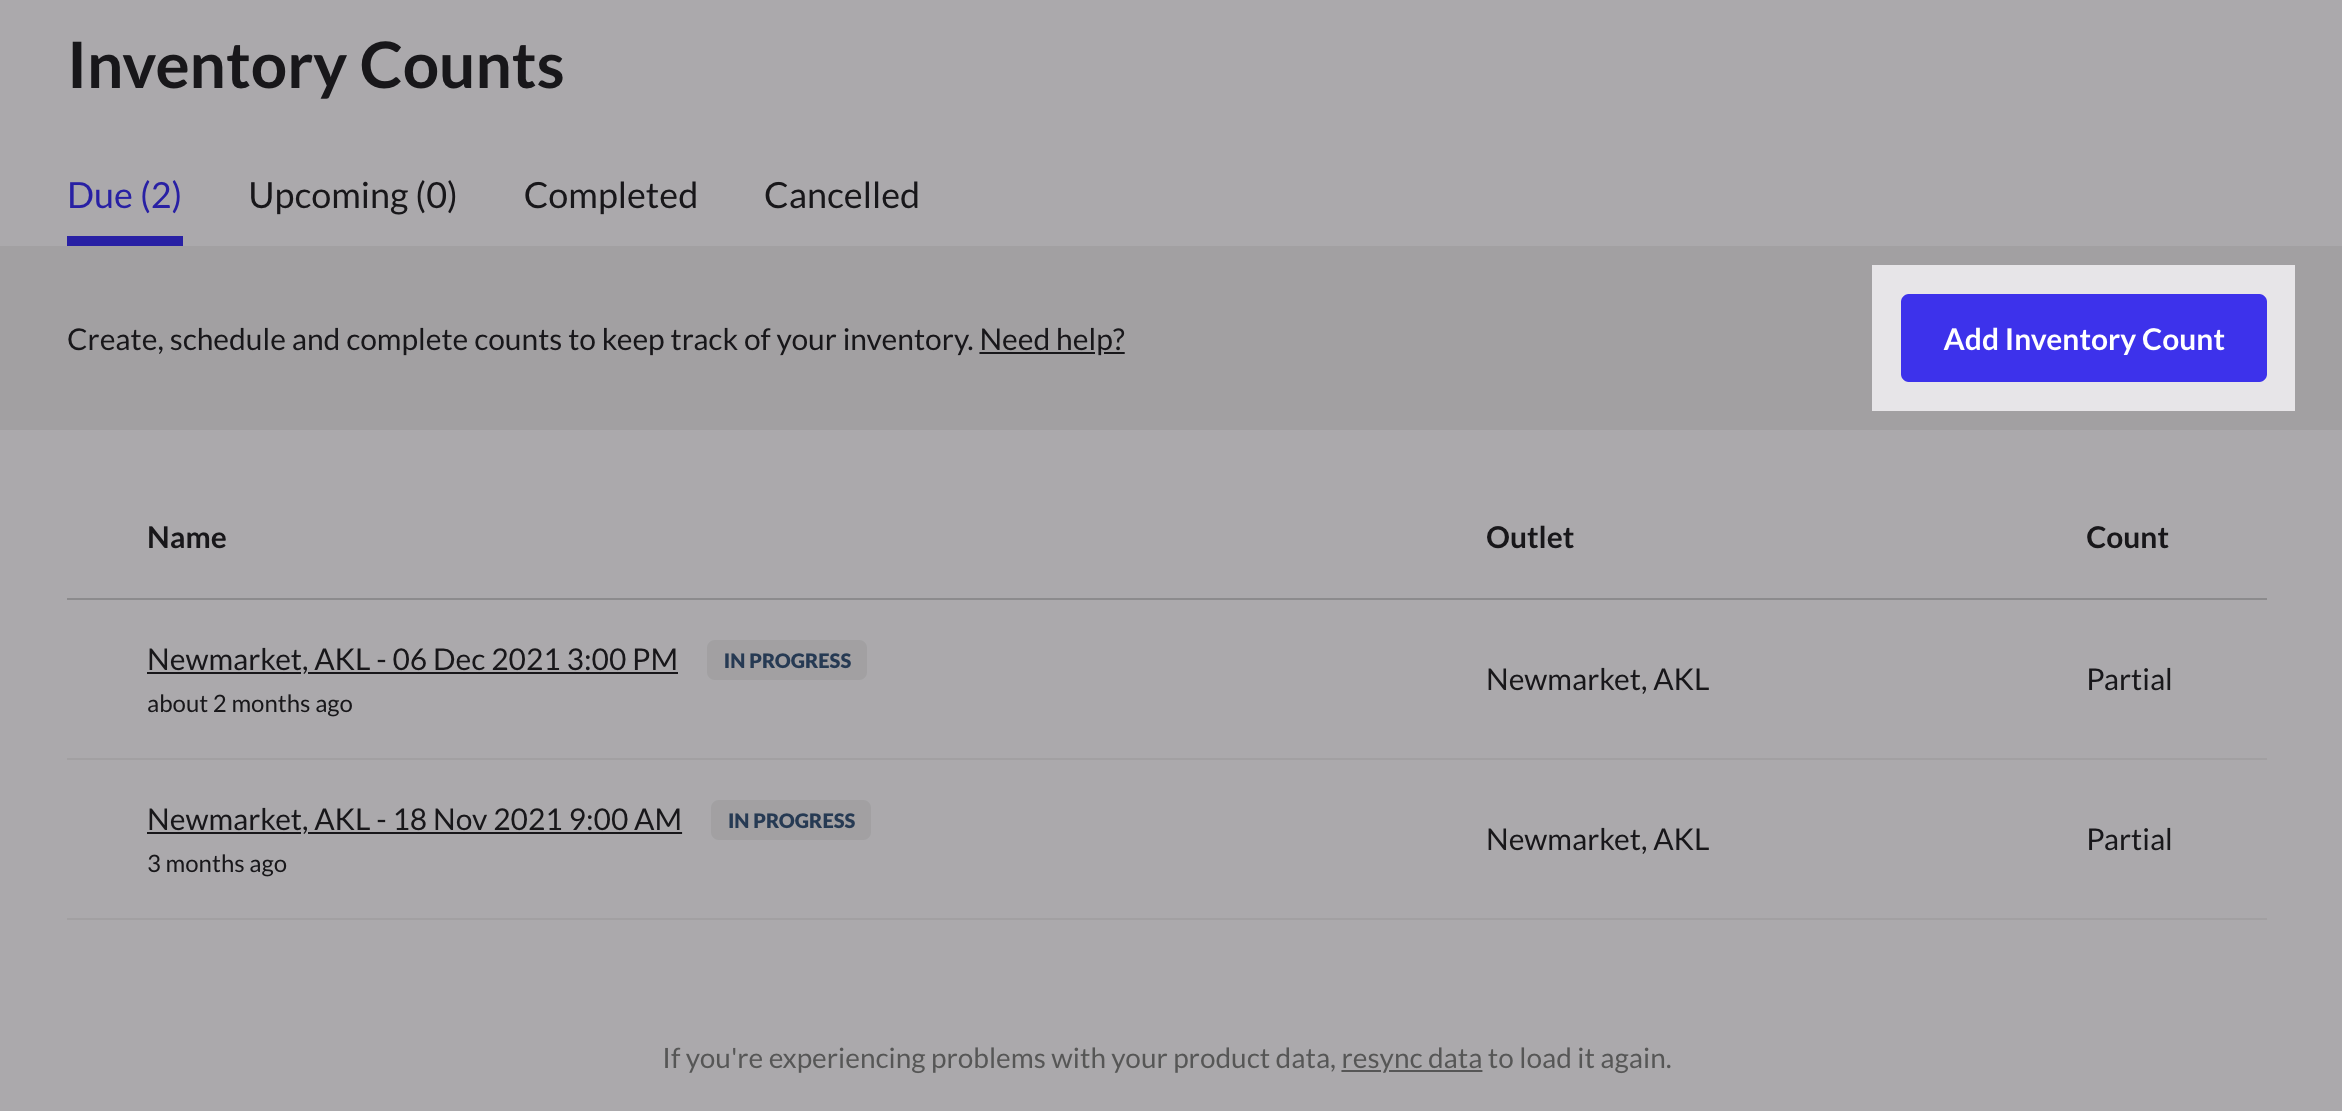Click Newmarket, AKL outlet in second row
Image resolution: width=2342 pixels, height=1111 pixels.
[x=1597, y=840]
